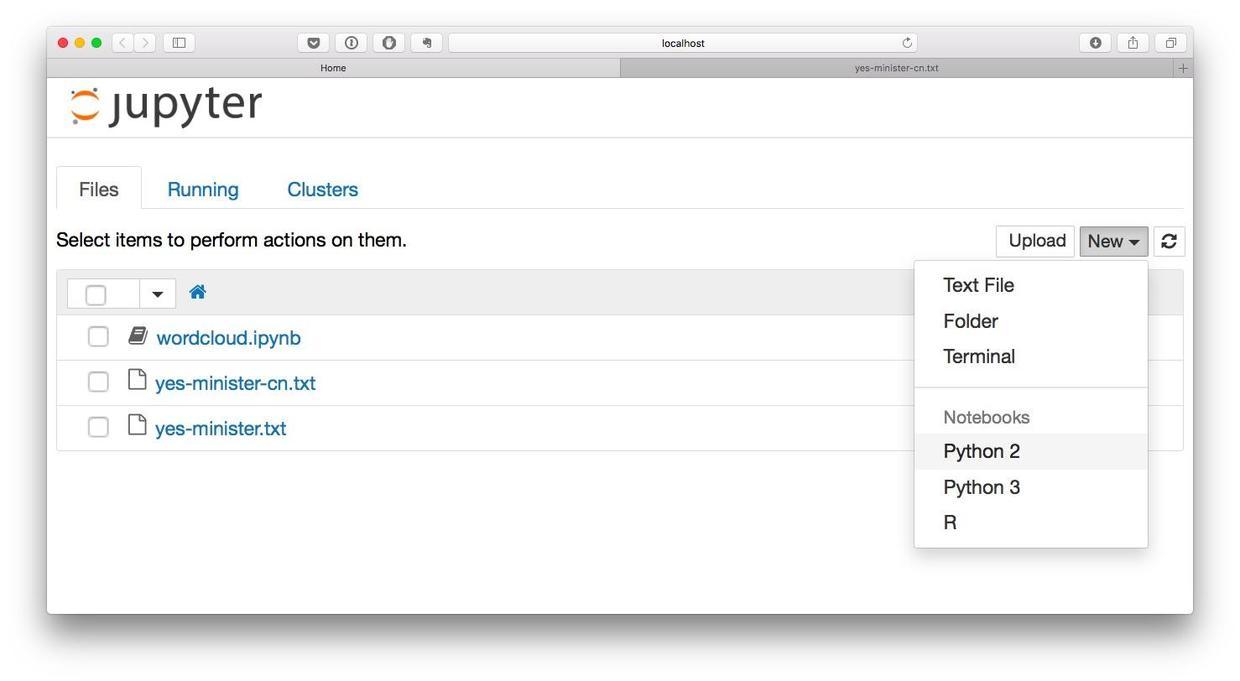
Task: Click the Safari share icon
Action: pyautogui.click(x=1132, y=42)
